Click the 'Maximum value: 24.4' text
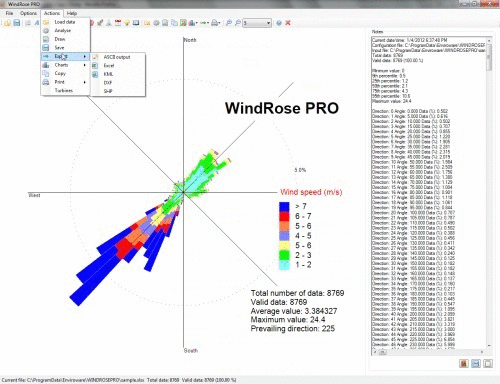 click(288, 320)
